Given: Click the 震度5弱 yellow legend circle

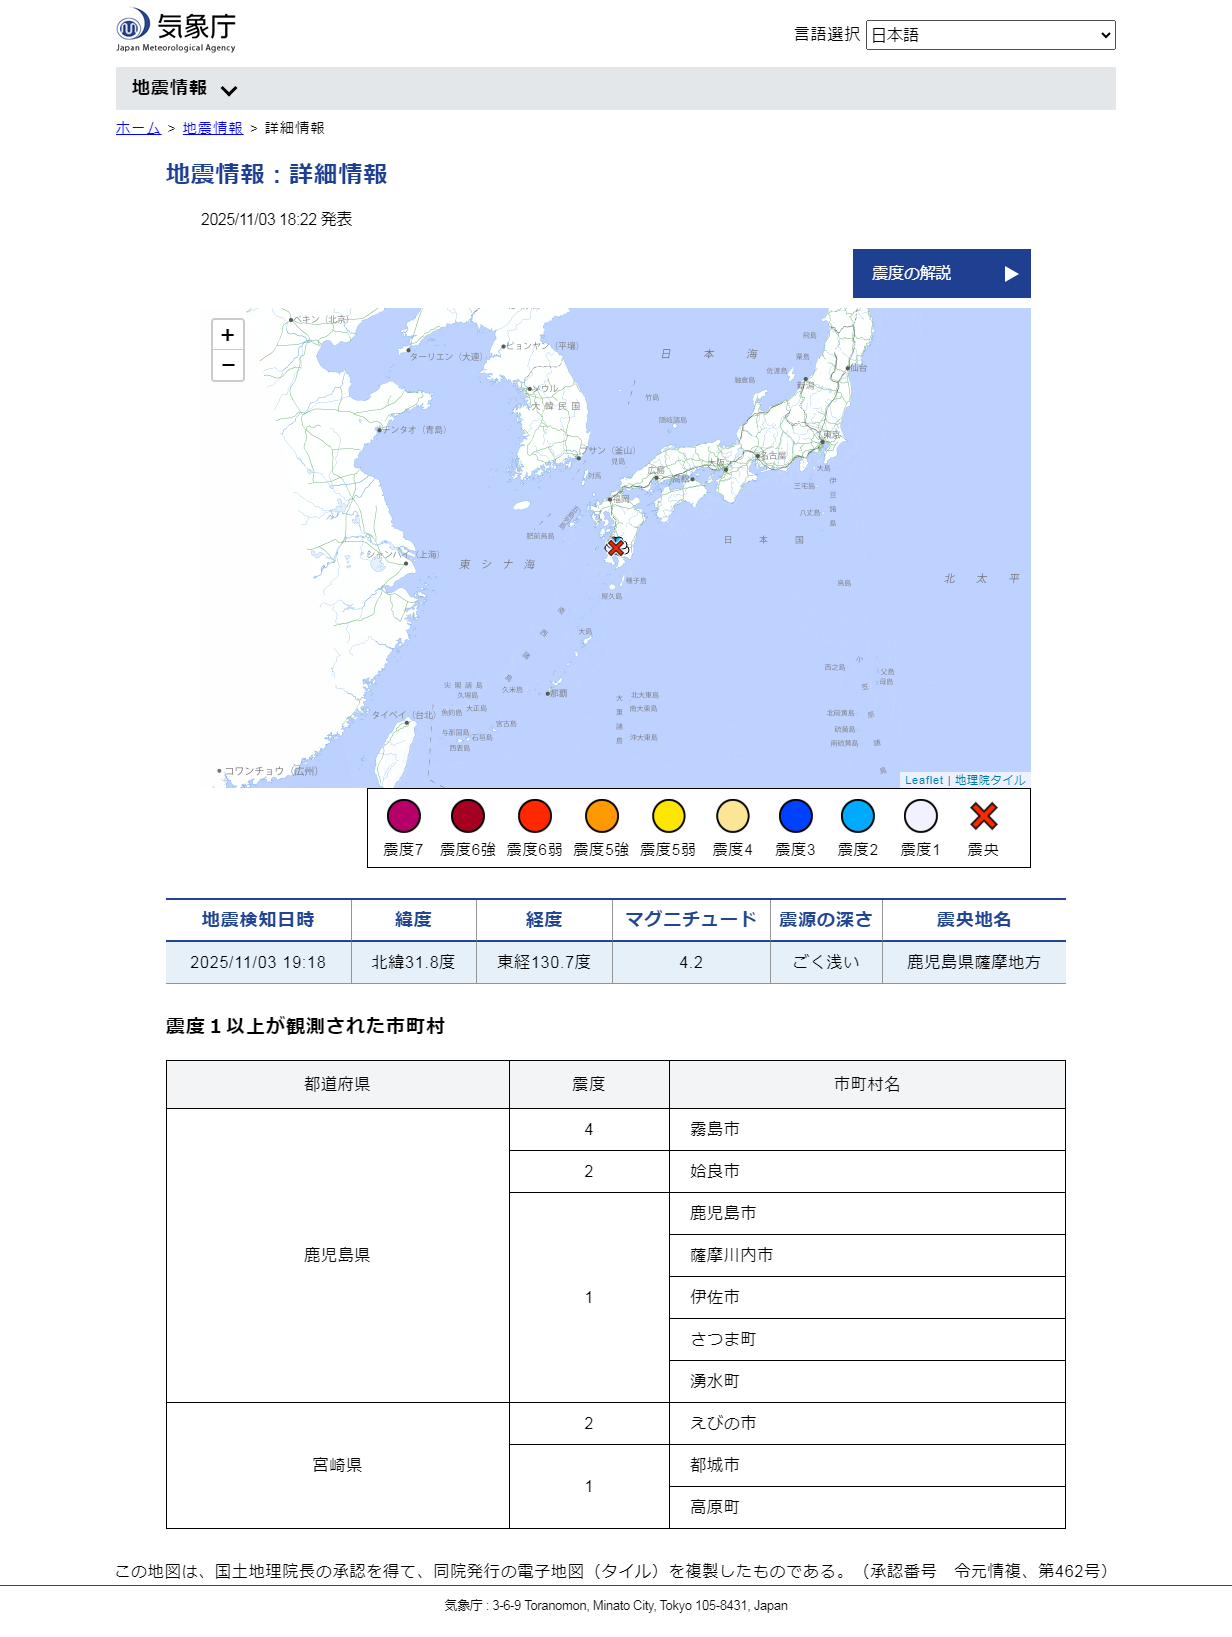Looking at the screenshot, I should pos(668,816).
